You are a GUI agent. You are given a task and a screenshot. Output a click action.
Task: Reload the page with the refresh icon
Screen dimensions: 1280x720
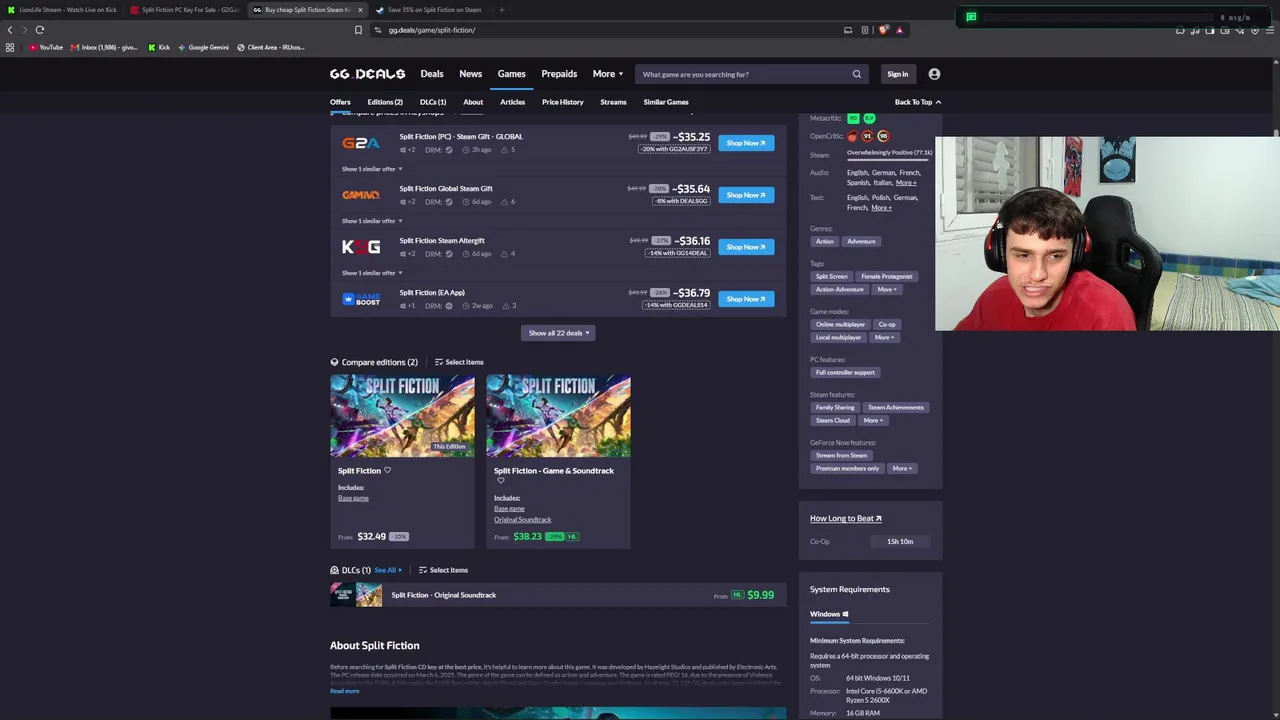point(40,30)
